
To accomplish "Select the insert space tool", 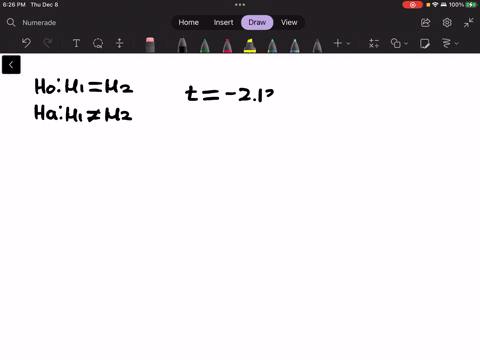I will [119, 43].
